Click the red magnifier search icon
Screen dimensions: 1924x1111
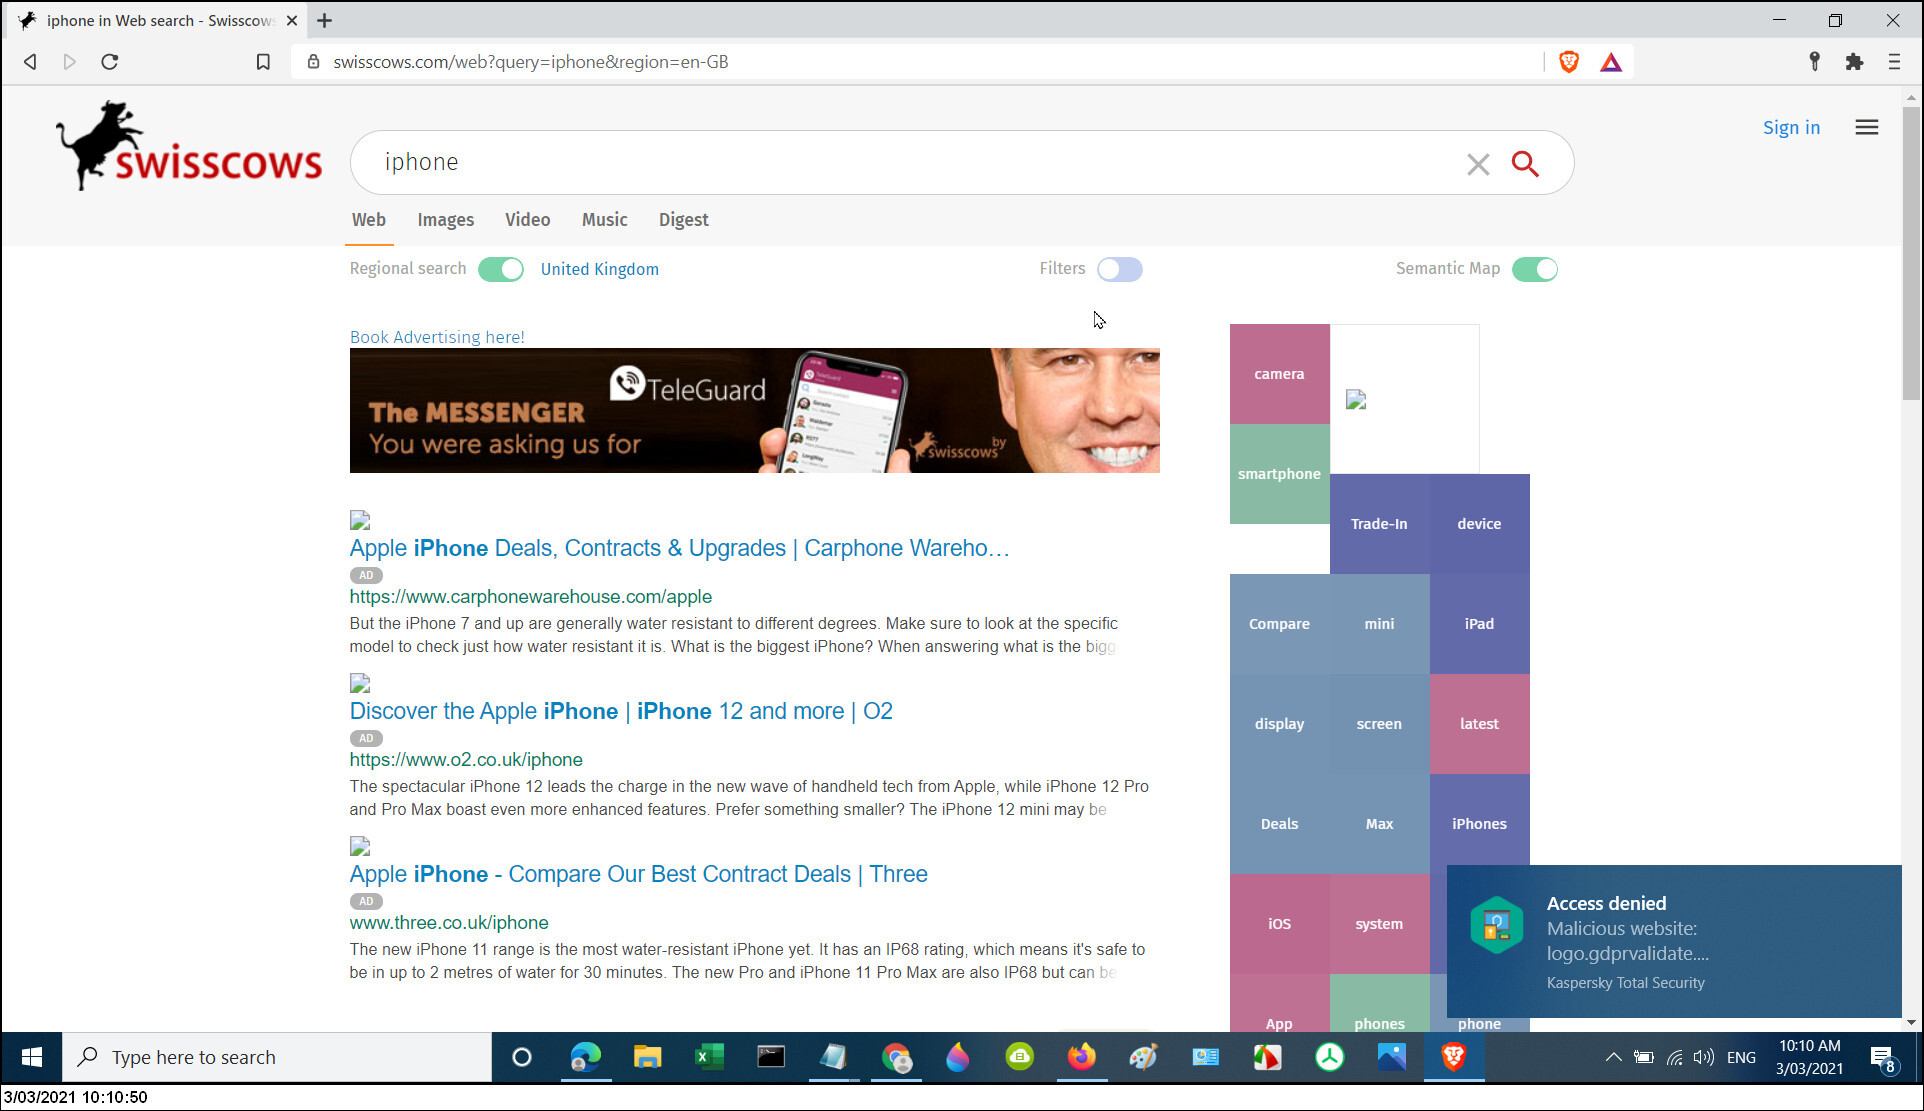[x=1525, y=163]
